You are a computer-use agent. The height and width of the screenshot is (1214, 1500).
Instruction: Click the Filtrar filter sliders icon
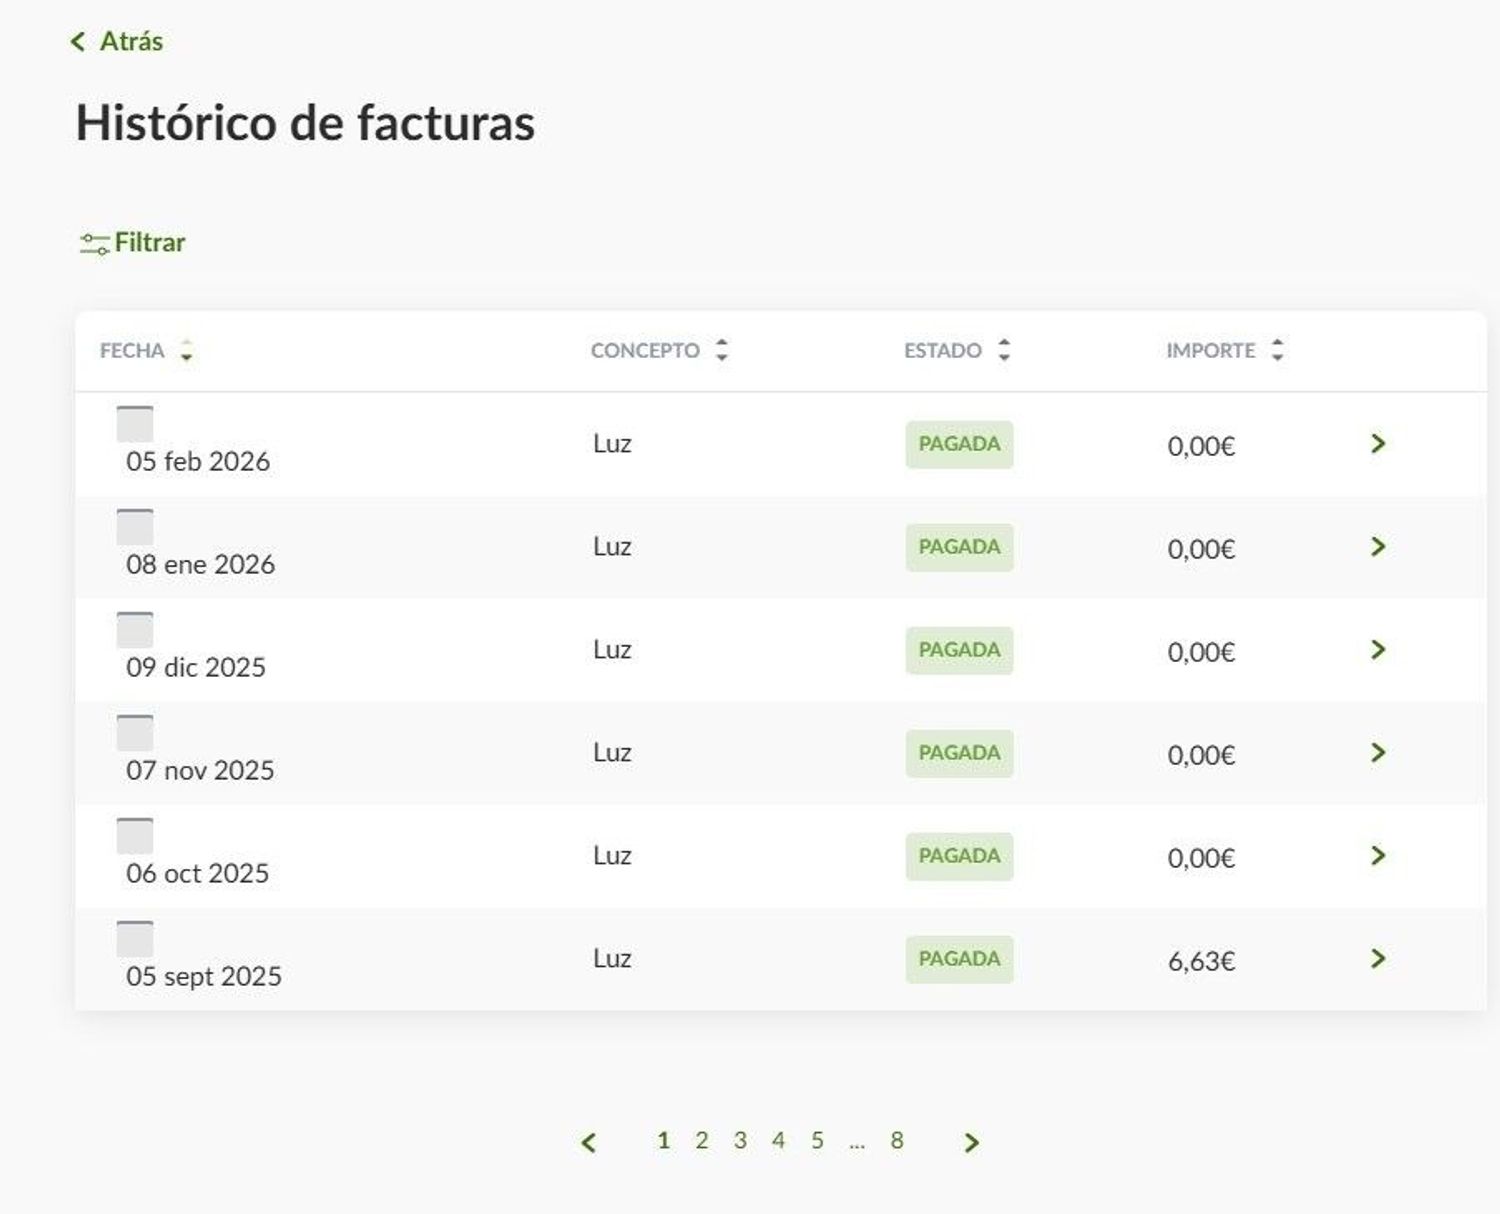(94, 243)
